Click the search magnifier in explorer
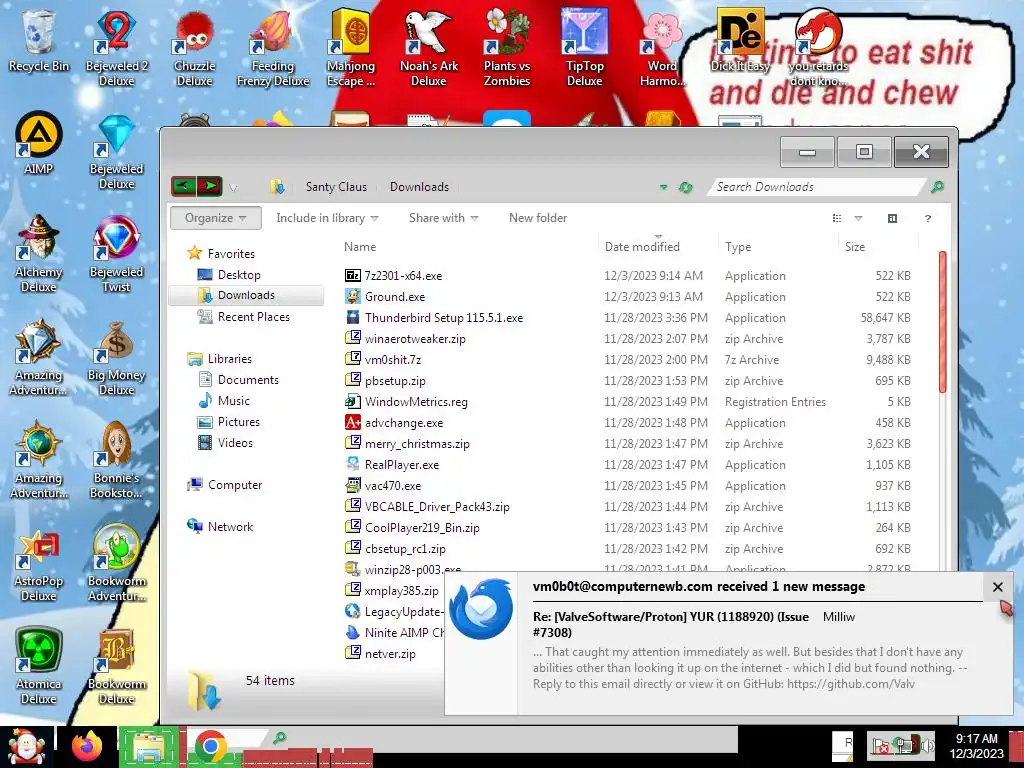 click(x=937, y=187)
